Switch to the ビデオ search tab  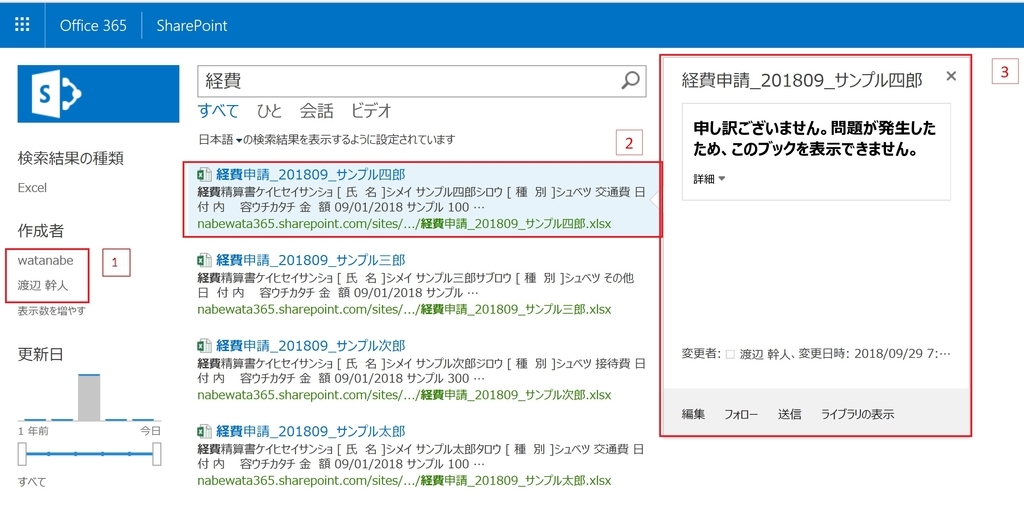(371, 111)
